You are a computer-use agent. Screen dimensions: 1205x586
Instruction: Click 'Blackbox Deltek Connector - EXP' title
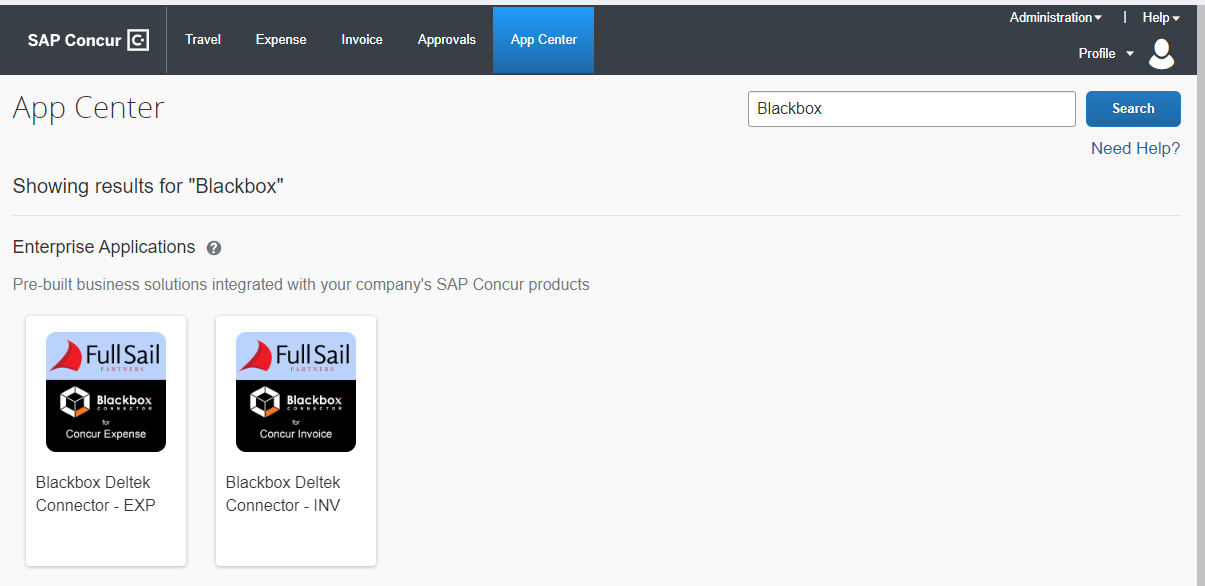point(96,494)
